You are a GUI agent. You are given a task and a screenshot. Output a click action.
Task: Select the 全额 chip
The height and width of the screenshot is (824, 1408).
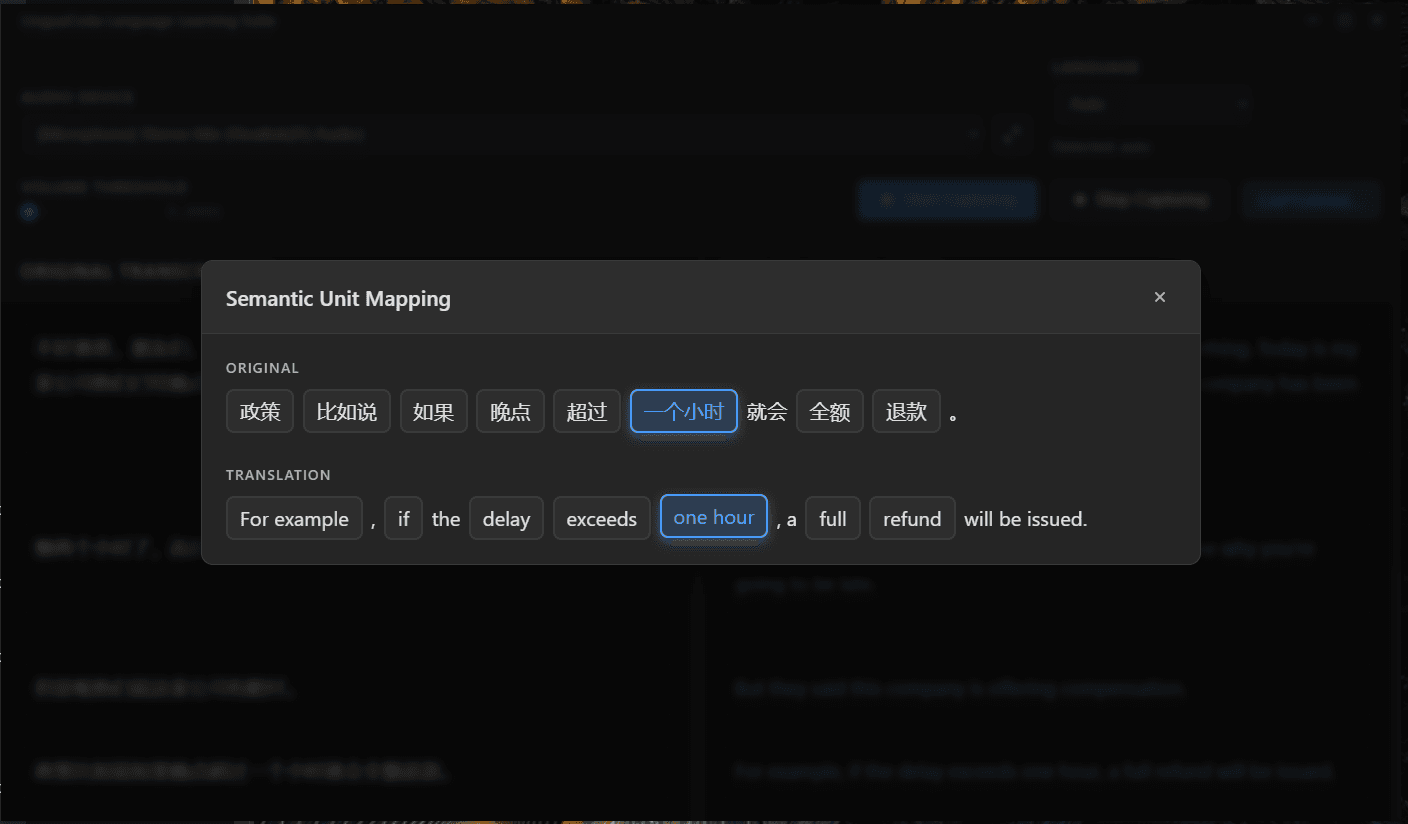pos(830,411)
